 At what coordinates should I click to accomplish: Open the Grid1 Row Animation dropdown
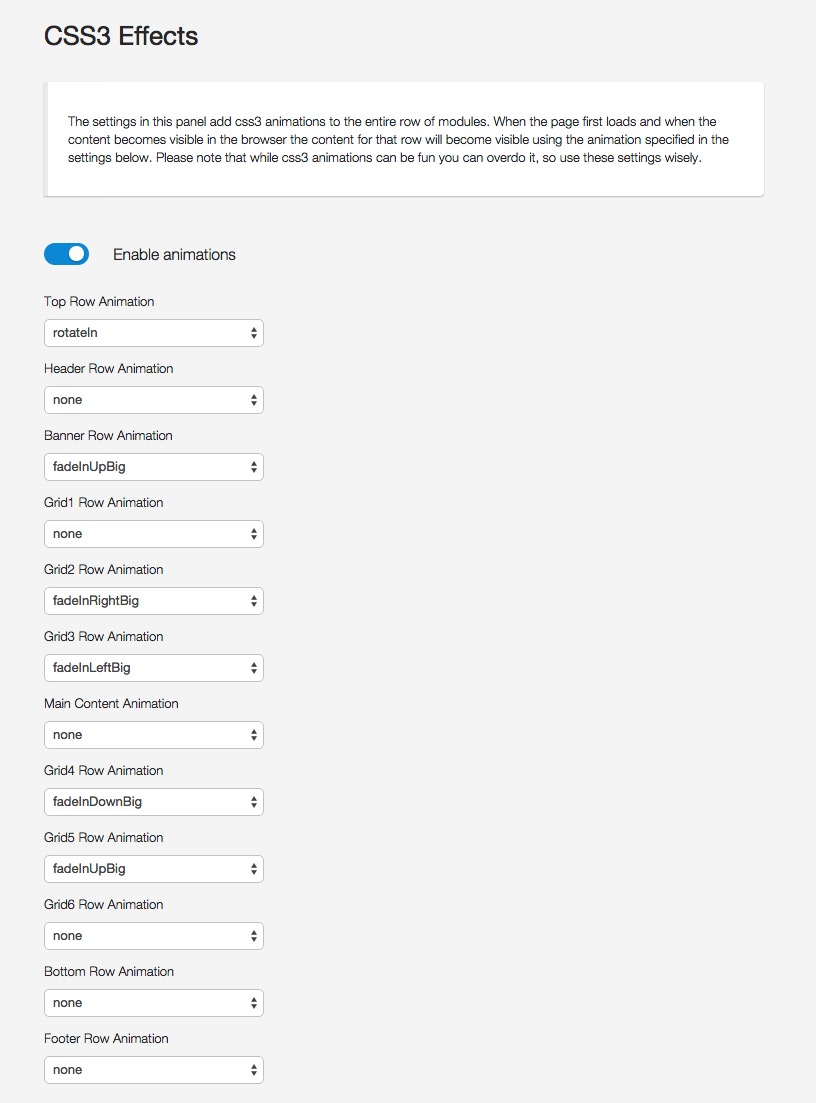click(154, 534)
